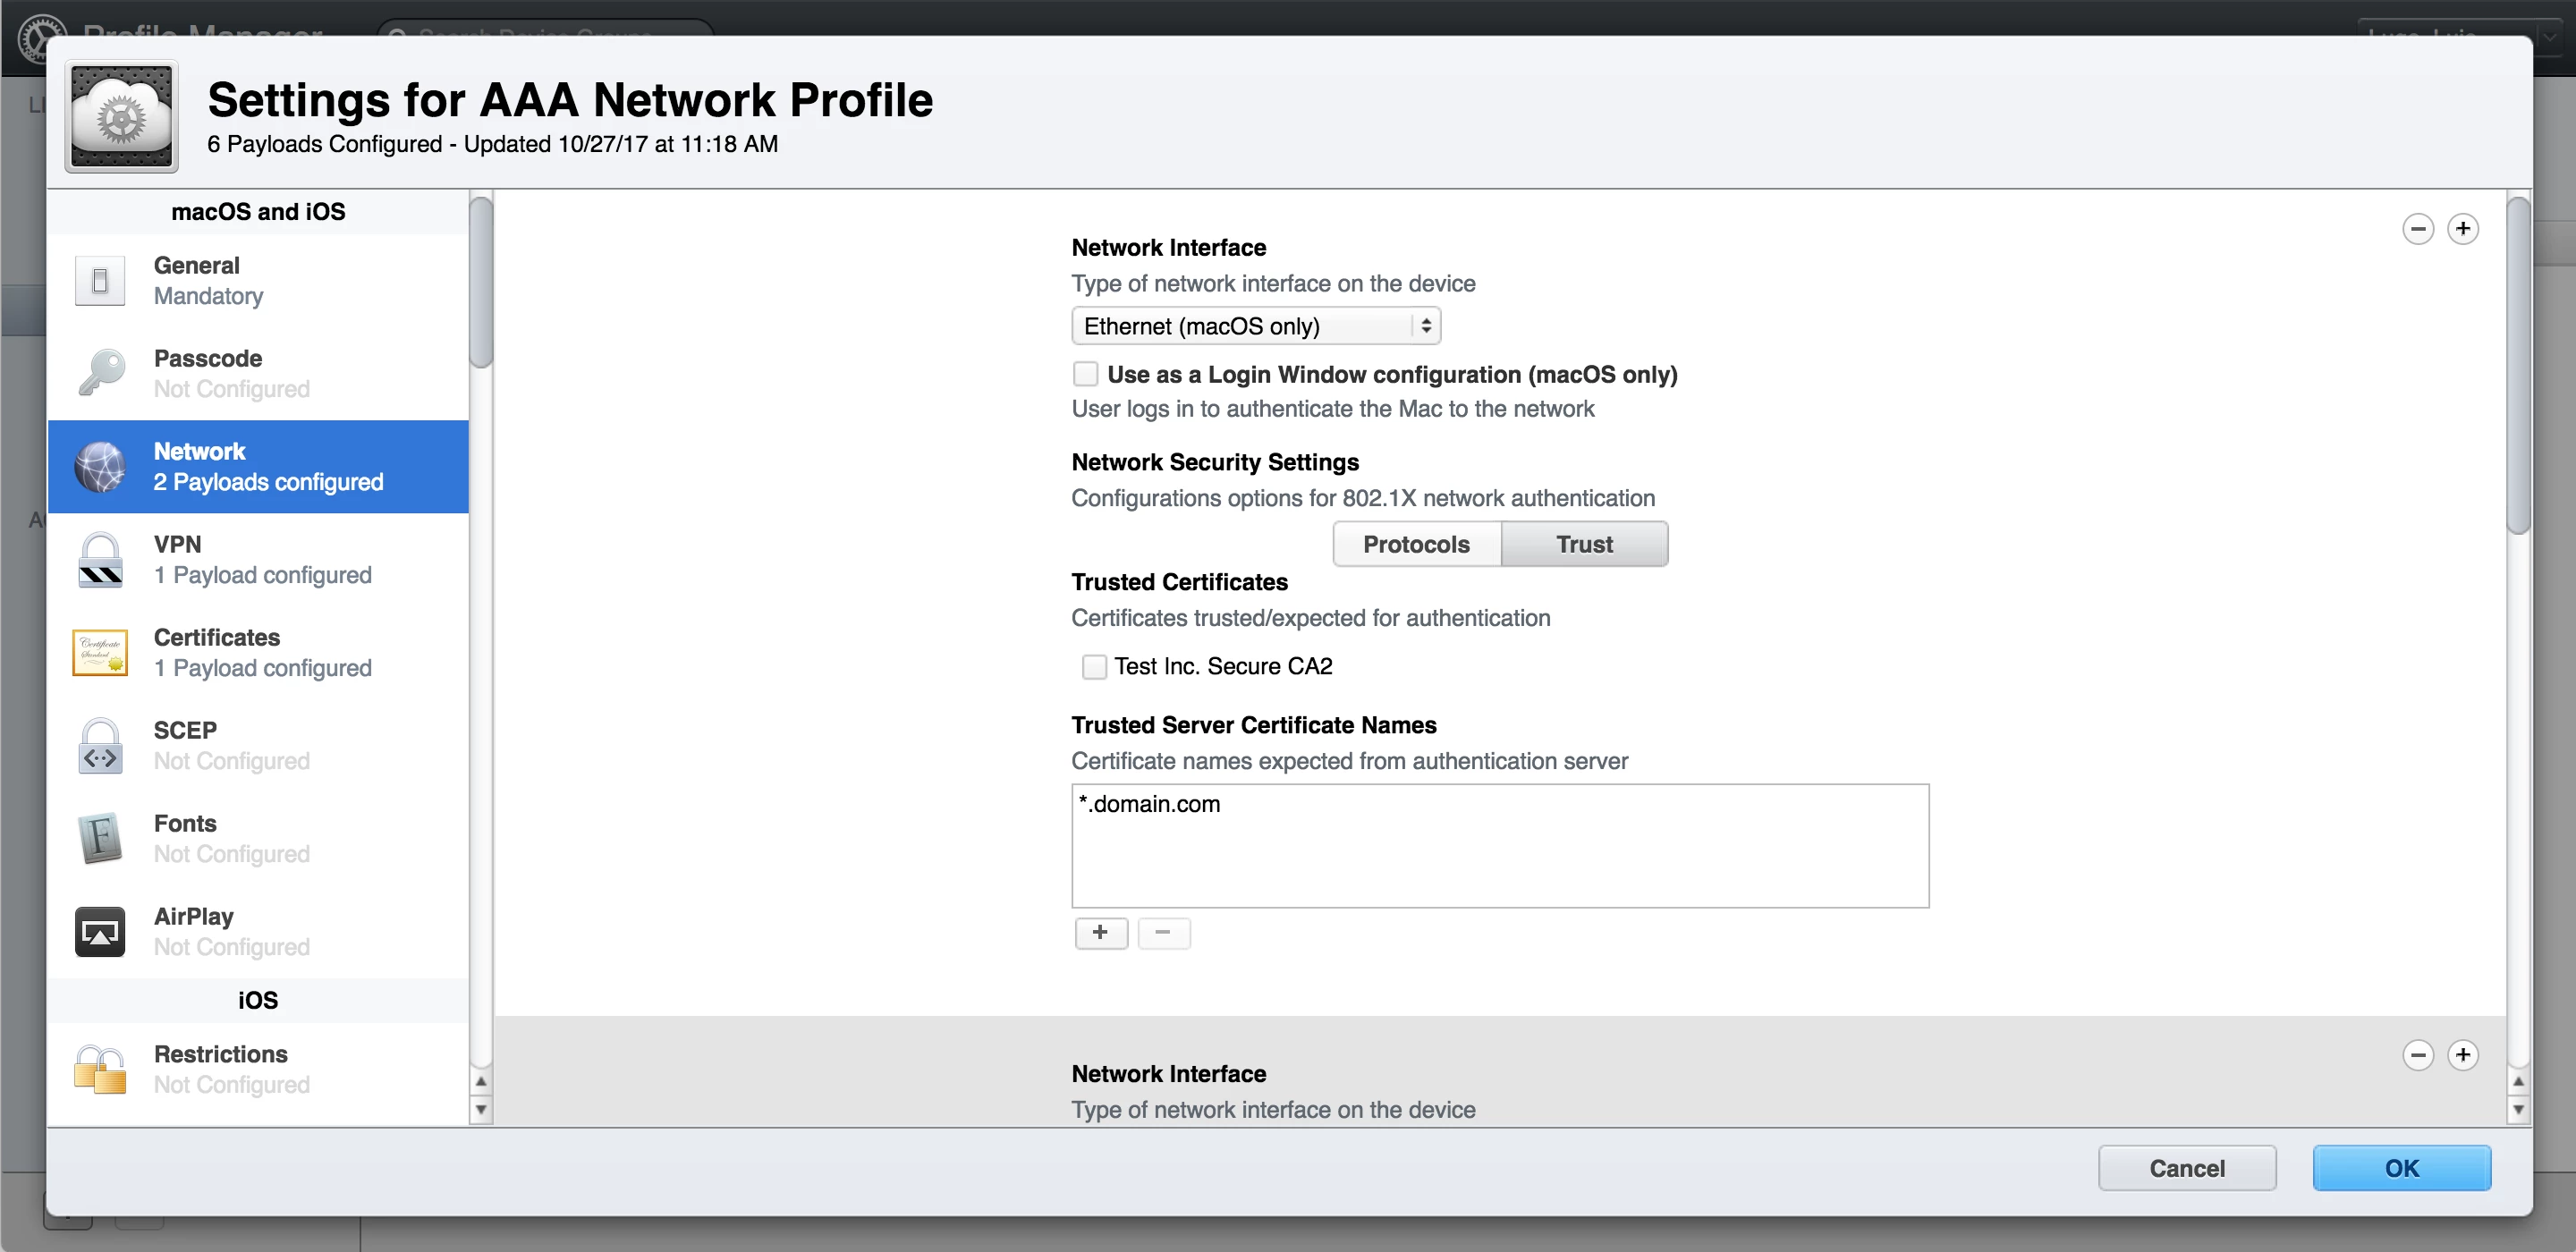Check the Test Inc. Secure CA2 certificate
Image resolution: width=2576 pixels, height=1252 pixels.
[x=1094, y=667]
